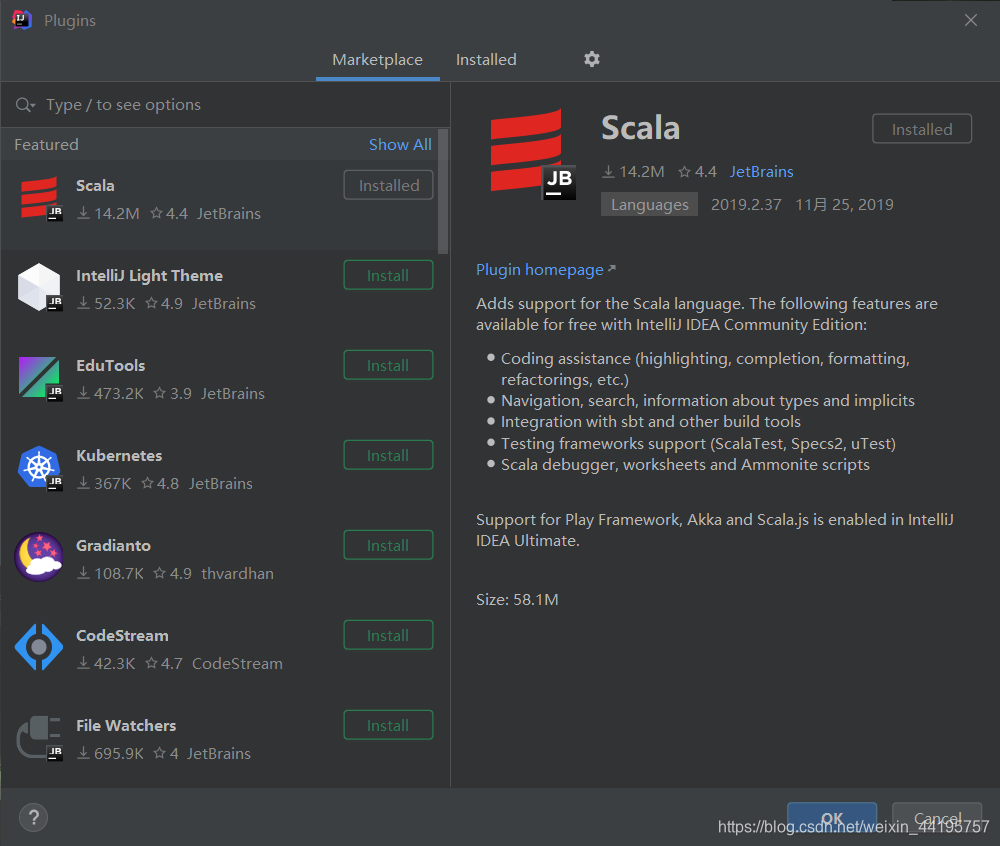Click version 2019.2.37 text in details
The height and width of the screenshot is (846, 1000).
pos(746,205)
